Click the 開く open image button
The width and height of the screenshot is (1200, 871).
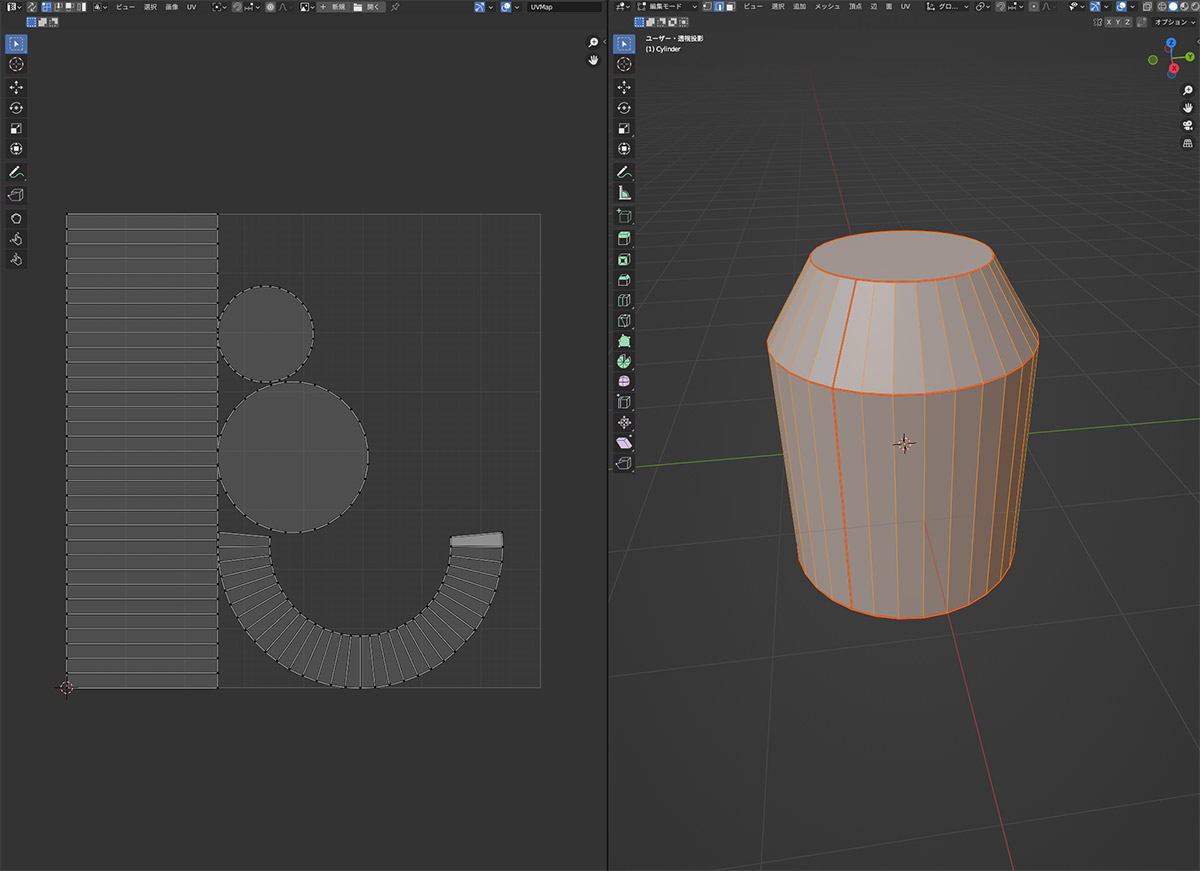[x=368, y=7]
